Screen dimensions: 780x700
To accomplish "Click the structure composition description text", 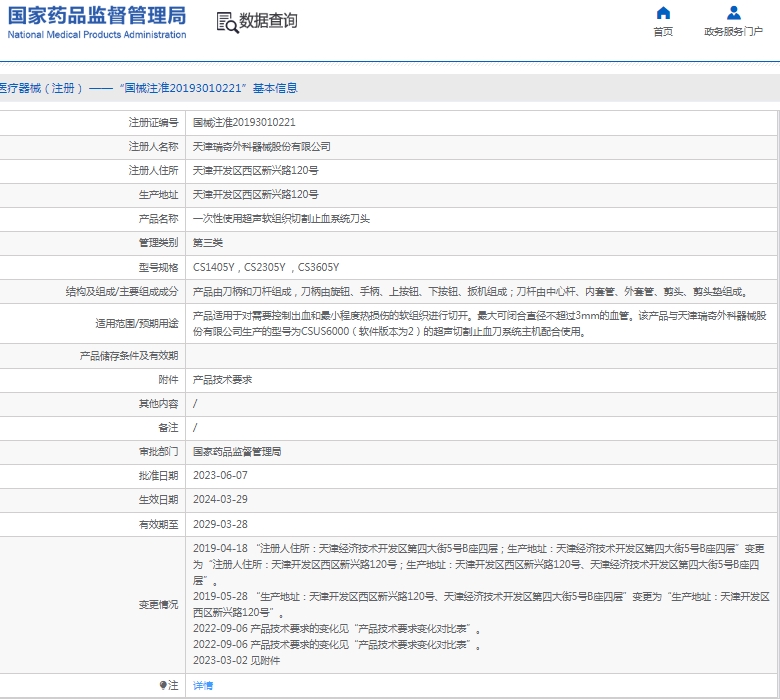I will pyautogui.click(x=471, y=292).
